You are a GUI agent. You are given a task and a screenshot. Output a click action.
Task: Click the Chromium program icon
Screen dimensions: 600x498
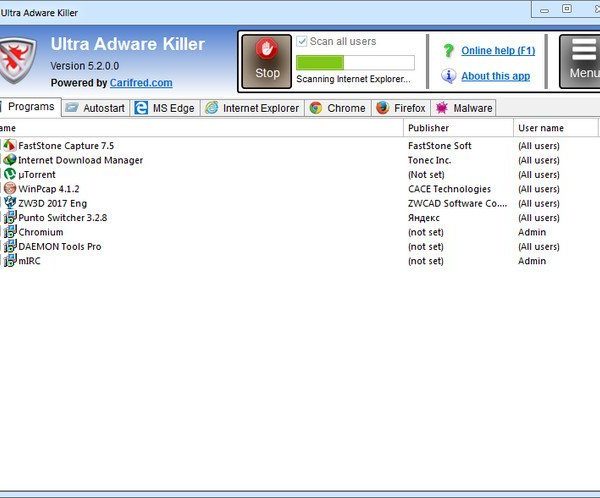point(10,232)
